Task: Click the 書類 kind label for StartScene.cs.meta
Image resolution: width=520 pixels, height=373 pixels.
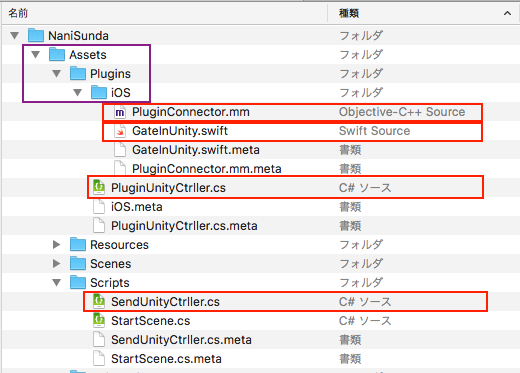Action: point(350,359)
